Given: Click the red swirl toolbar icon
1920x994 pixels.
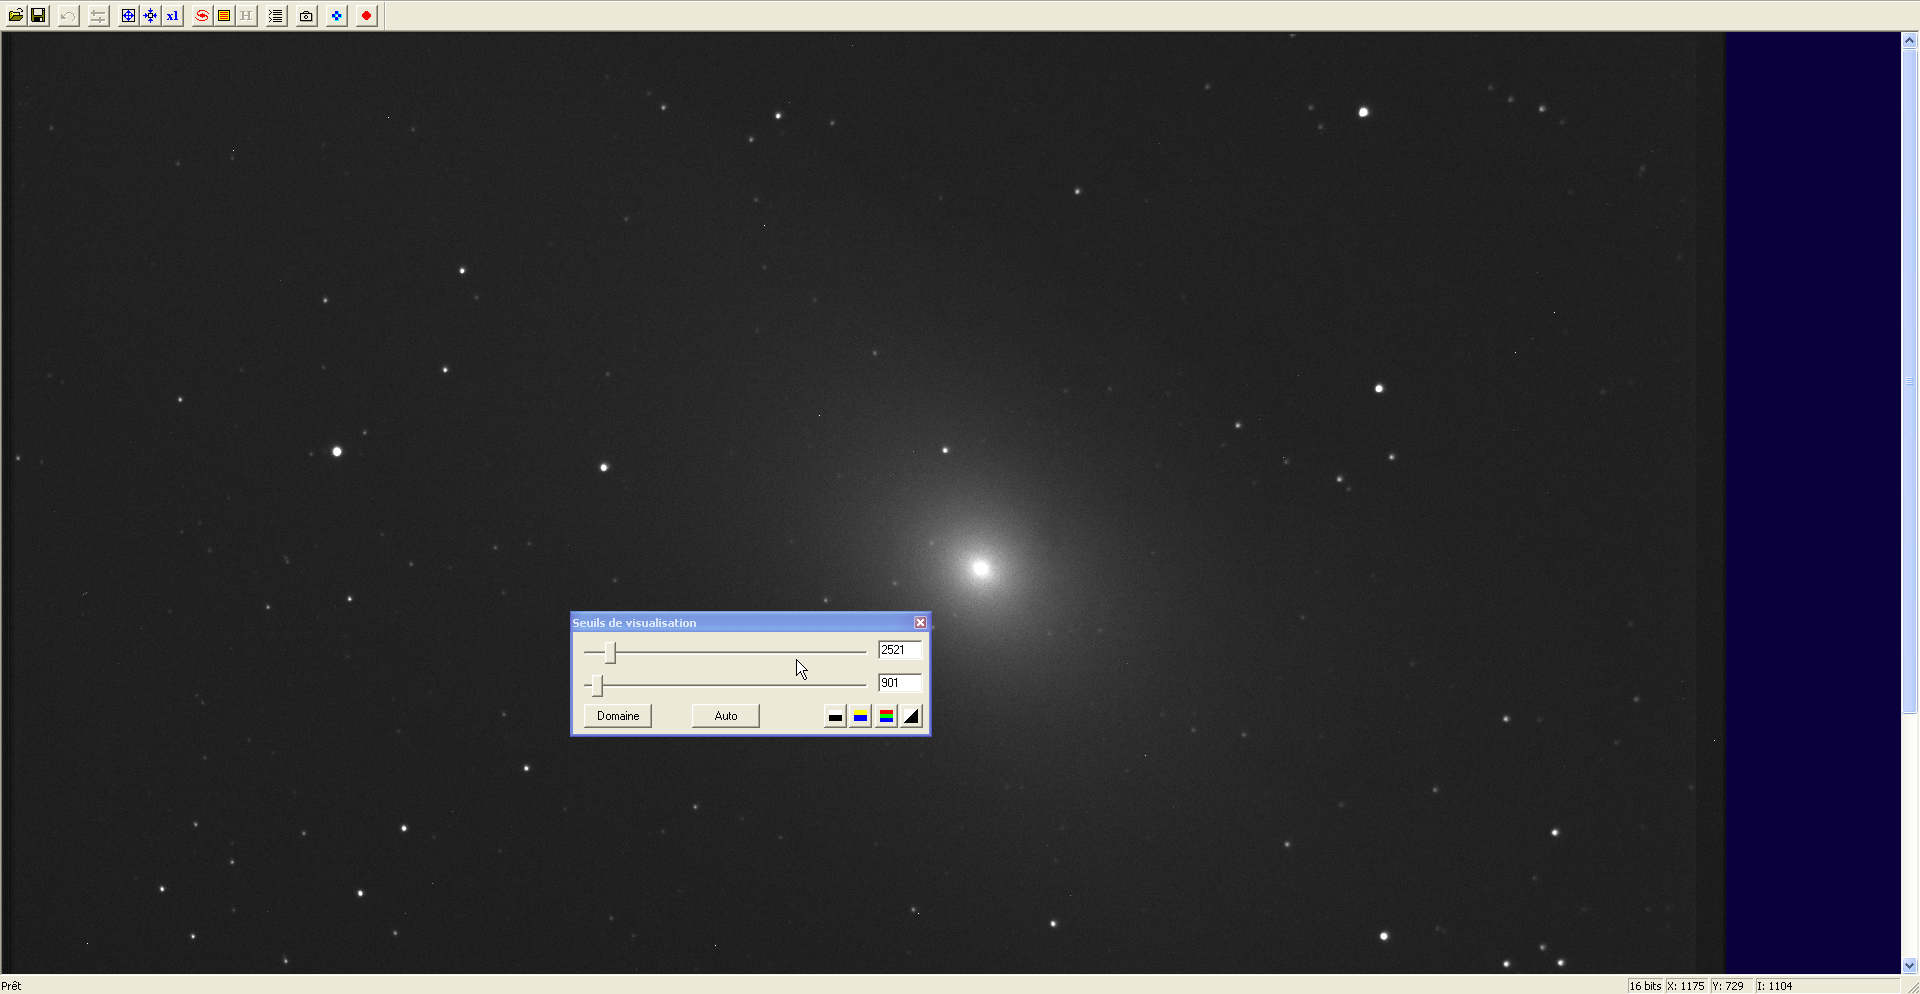Looking at the screenshot, I should pos(202,16).
